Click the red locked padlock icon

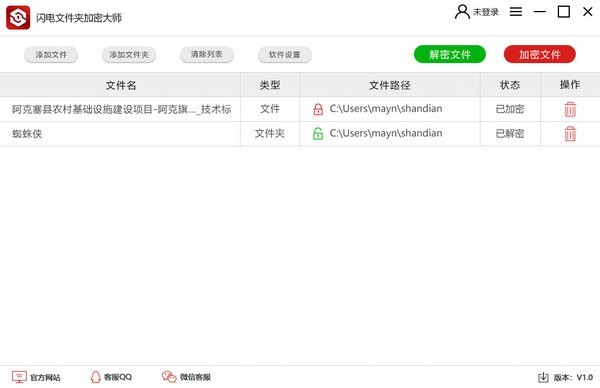coord(318,109)
